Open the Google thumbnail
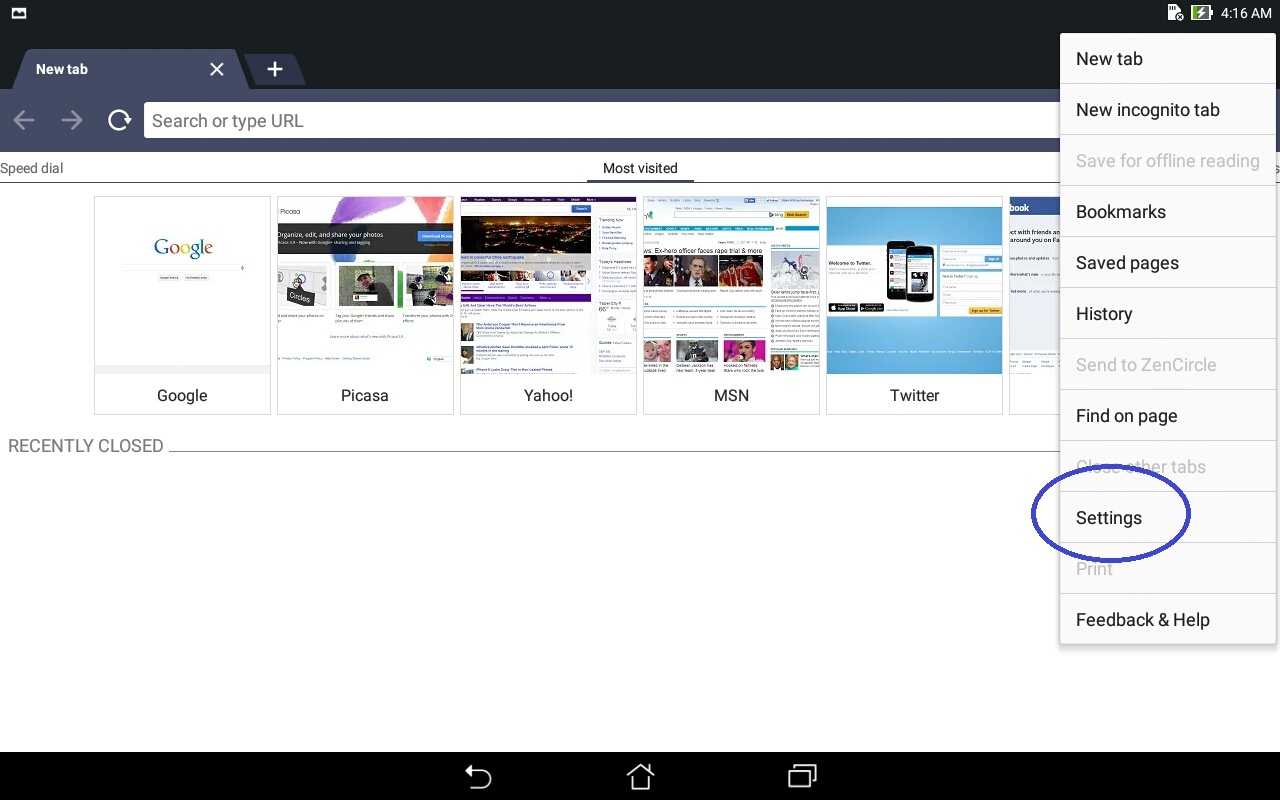 pyautogui.click(x=182, y=285)
